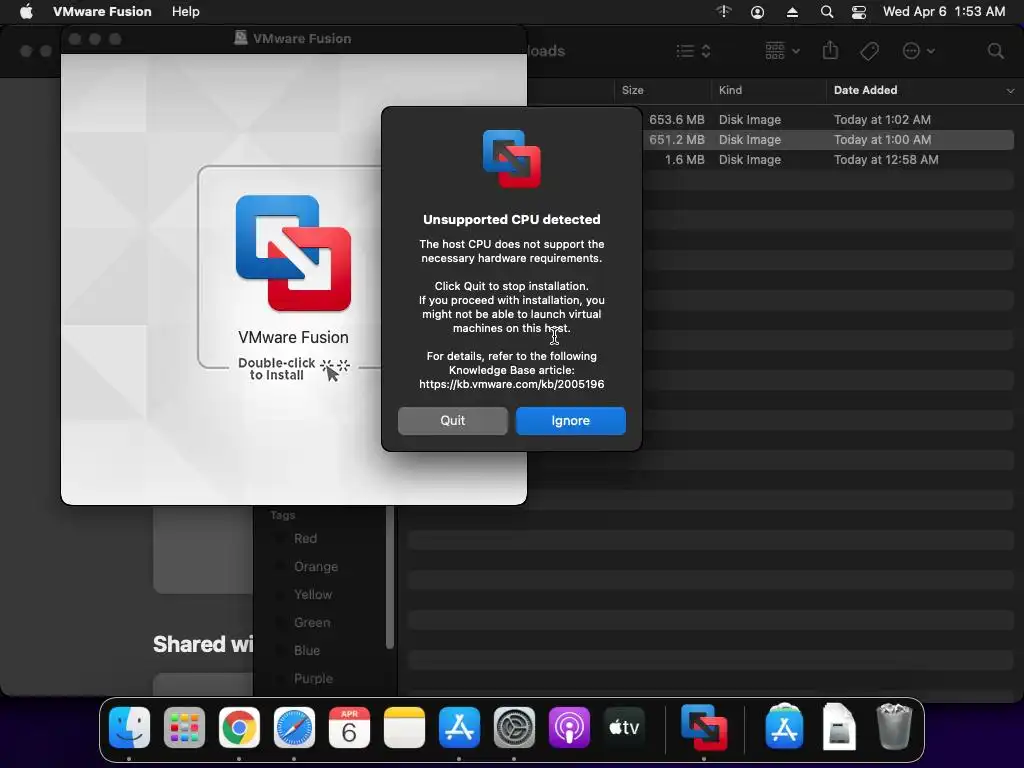Screen dimensions: 1024x768
Task: Click the eject icon in the menu bar
Action: 792,12
